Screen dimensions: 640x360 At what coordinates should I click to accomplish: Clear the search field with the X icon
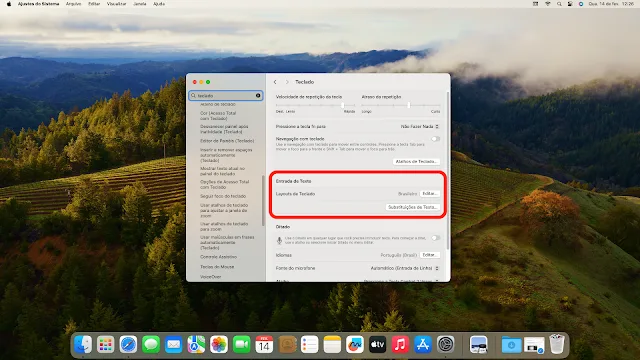[x=258, y=96]
